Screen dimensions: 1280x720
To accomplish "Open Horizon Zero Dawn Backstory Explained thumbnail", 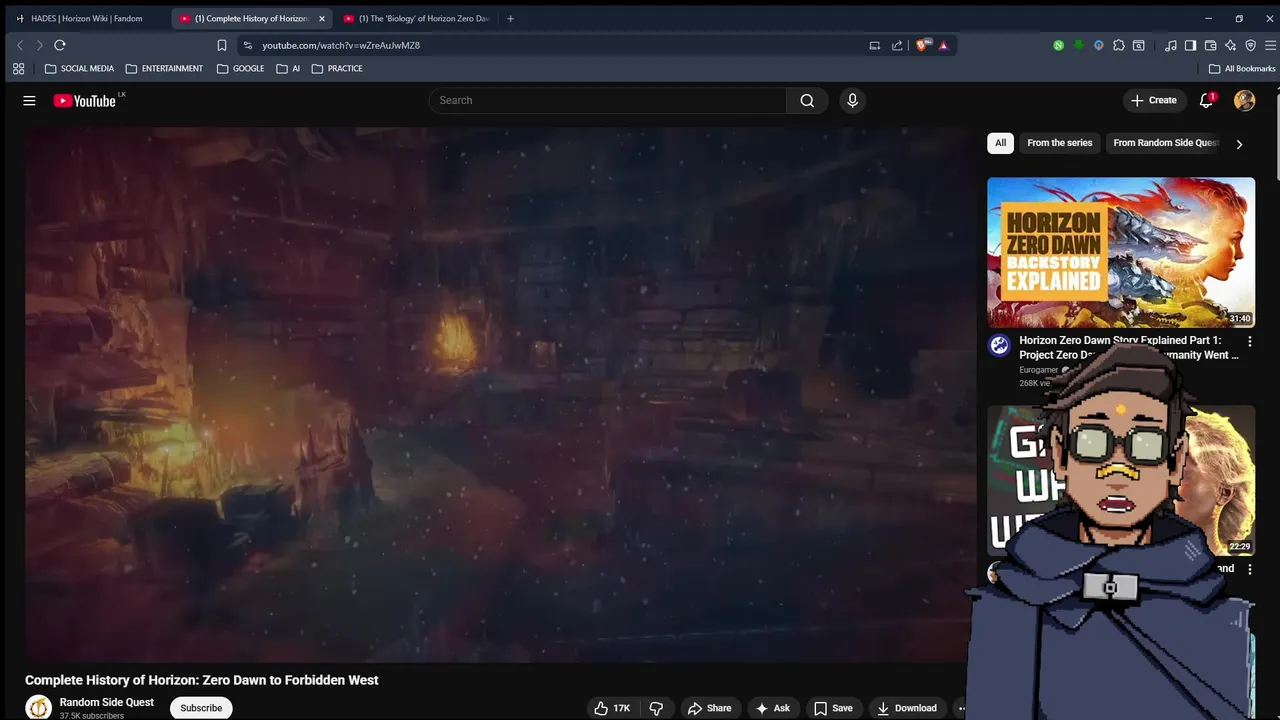I will [1121, 253].
